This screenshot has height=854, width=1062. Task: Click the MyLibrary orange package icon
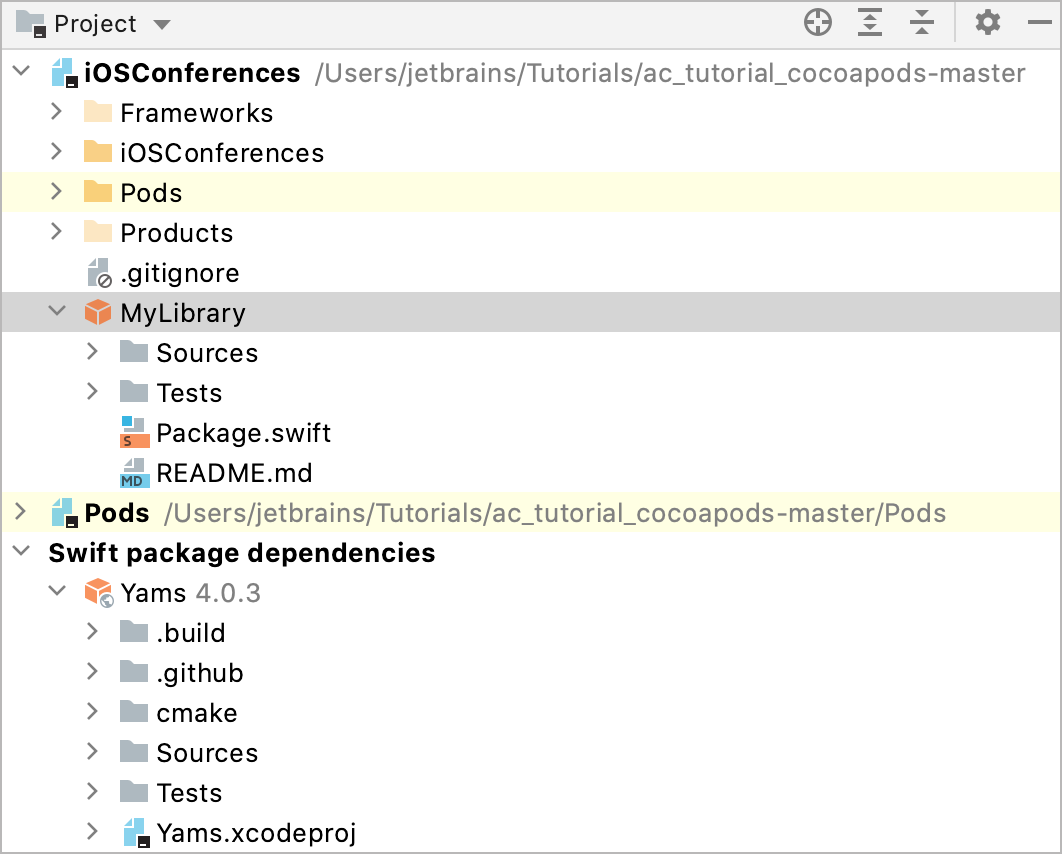pyautogui.click(x=98, y=313)
